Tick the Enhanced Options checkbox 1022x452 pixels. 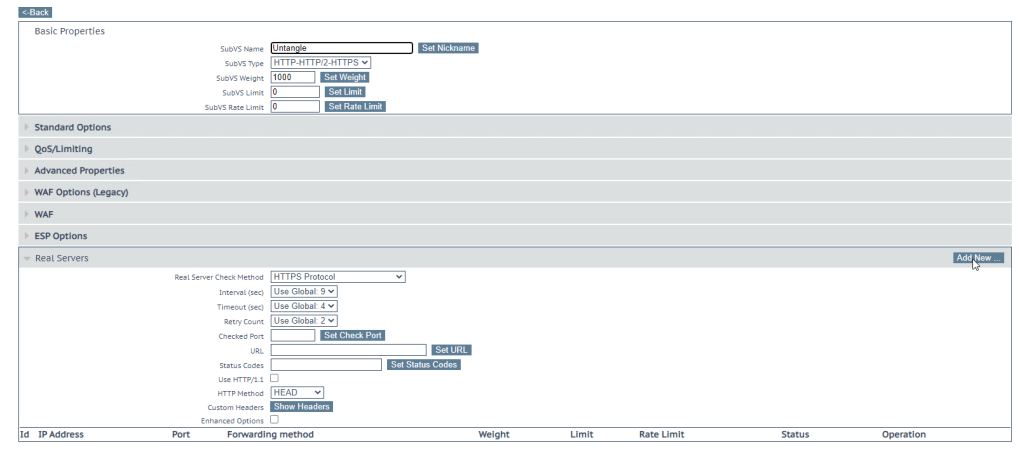[x=275, y=420]
